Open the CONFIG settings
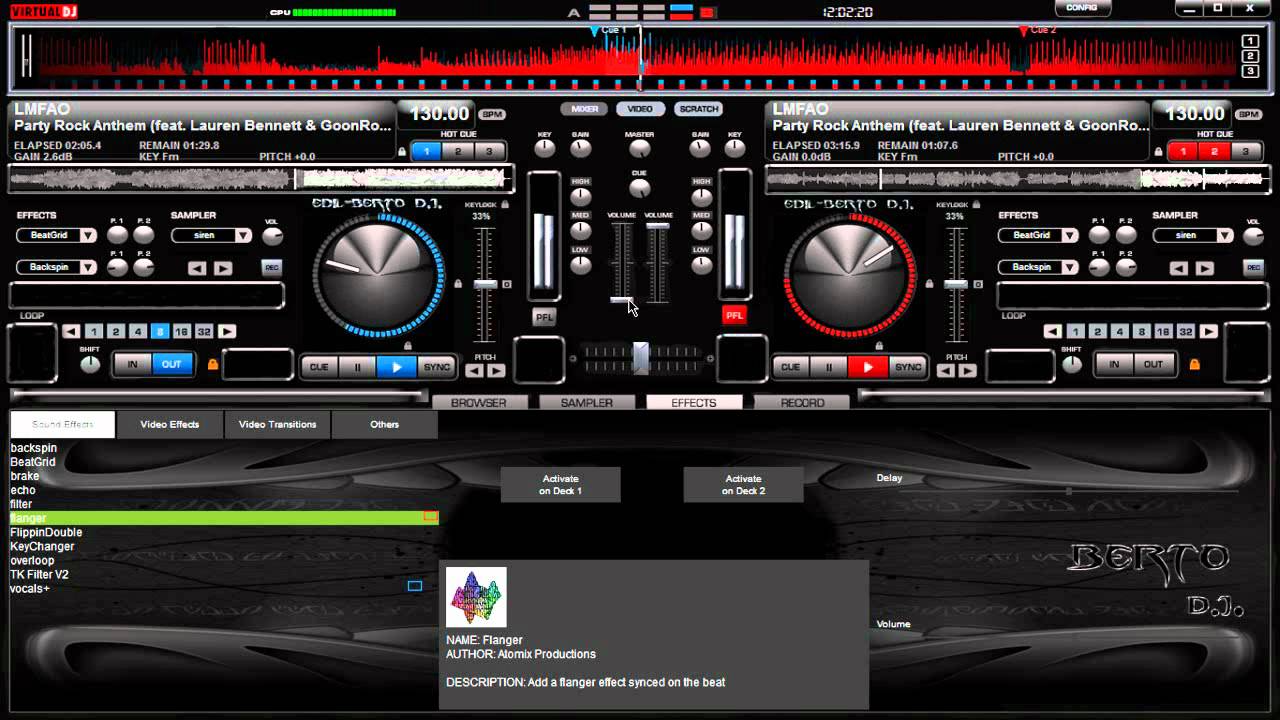Viewport: 1280px width, 720px height. (x=1081, y=8)
